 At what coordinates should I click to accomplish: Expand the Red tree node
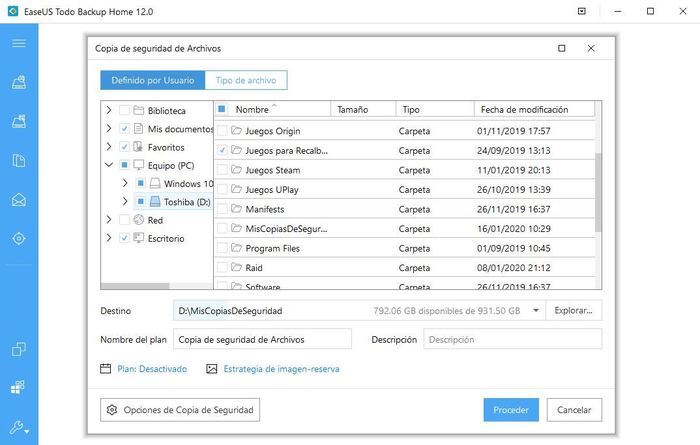pyautogui.click(x=109, y=220)
